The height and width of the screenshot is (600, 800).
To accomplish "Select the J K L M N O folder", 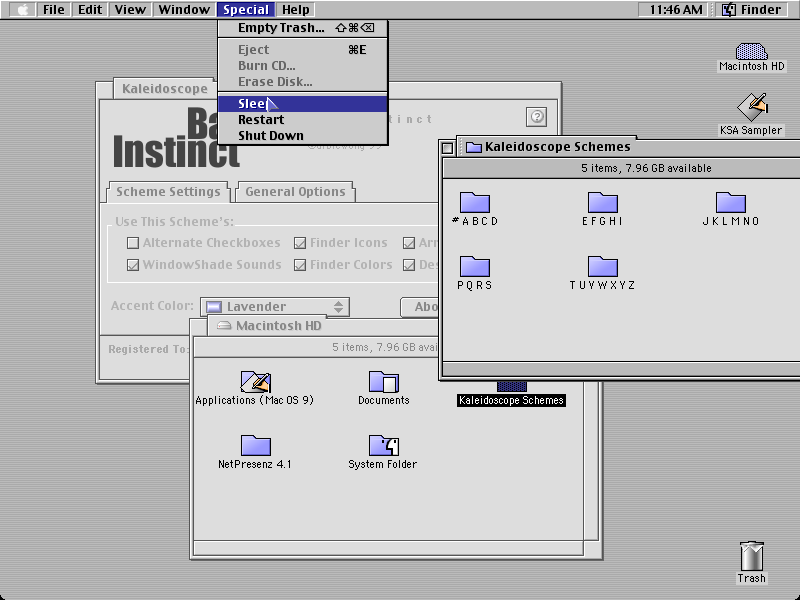I will pos(731,203).
